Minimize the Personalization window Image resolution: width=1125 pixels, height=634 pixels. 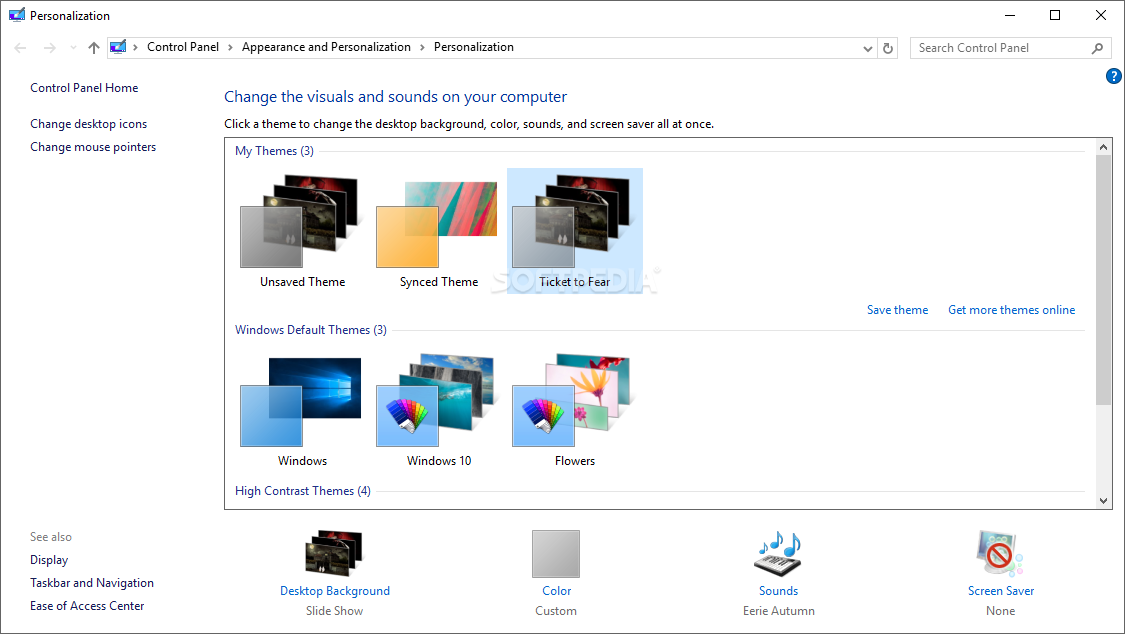pos(1009,15)
